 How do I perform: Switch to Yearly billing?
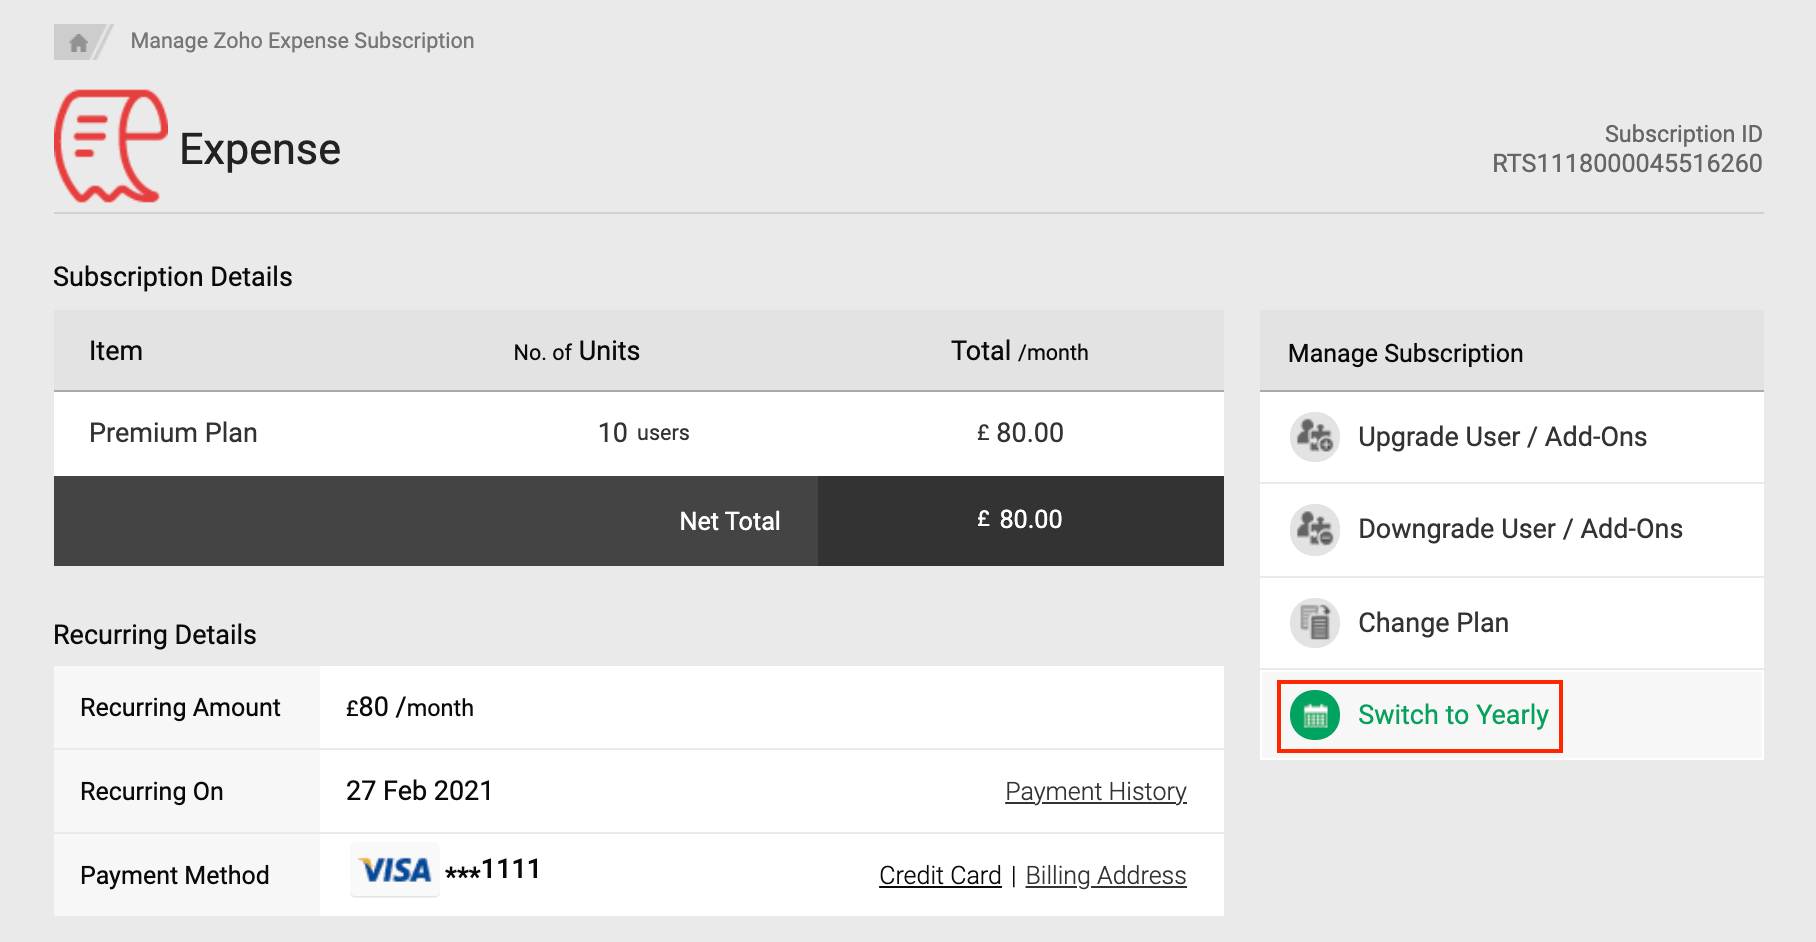(x=1452, y=715)
